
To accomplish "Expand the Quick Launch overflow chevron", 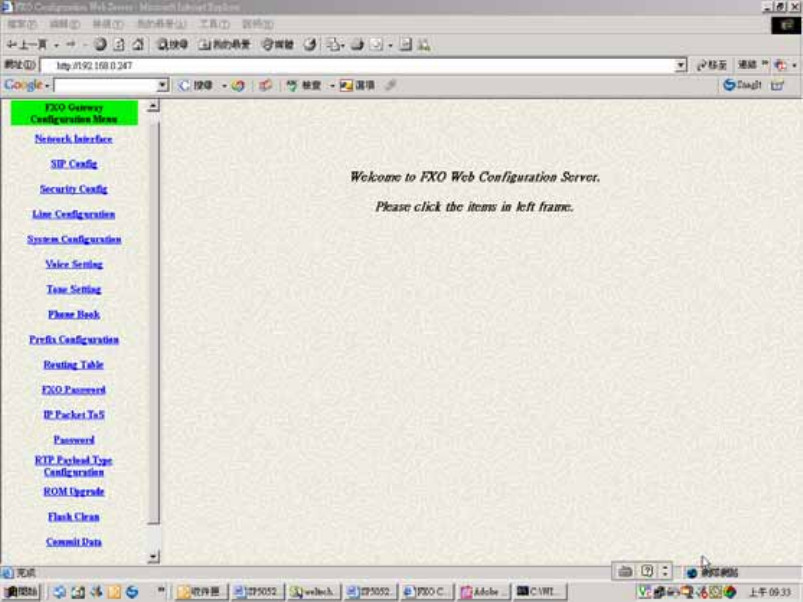I will 161,590.
